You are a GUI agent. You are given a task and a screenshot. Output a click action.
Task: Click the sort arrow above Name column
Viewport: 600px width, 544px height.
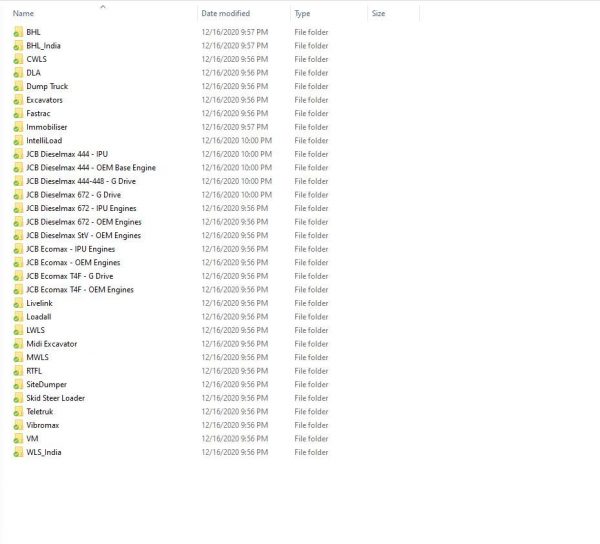tap(103, 7)
